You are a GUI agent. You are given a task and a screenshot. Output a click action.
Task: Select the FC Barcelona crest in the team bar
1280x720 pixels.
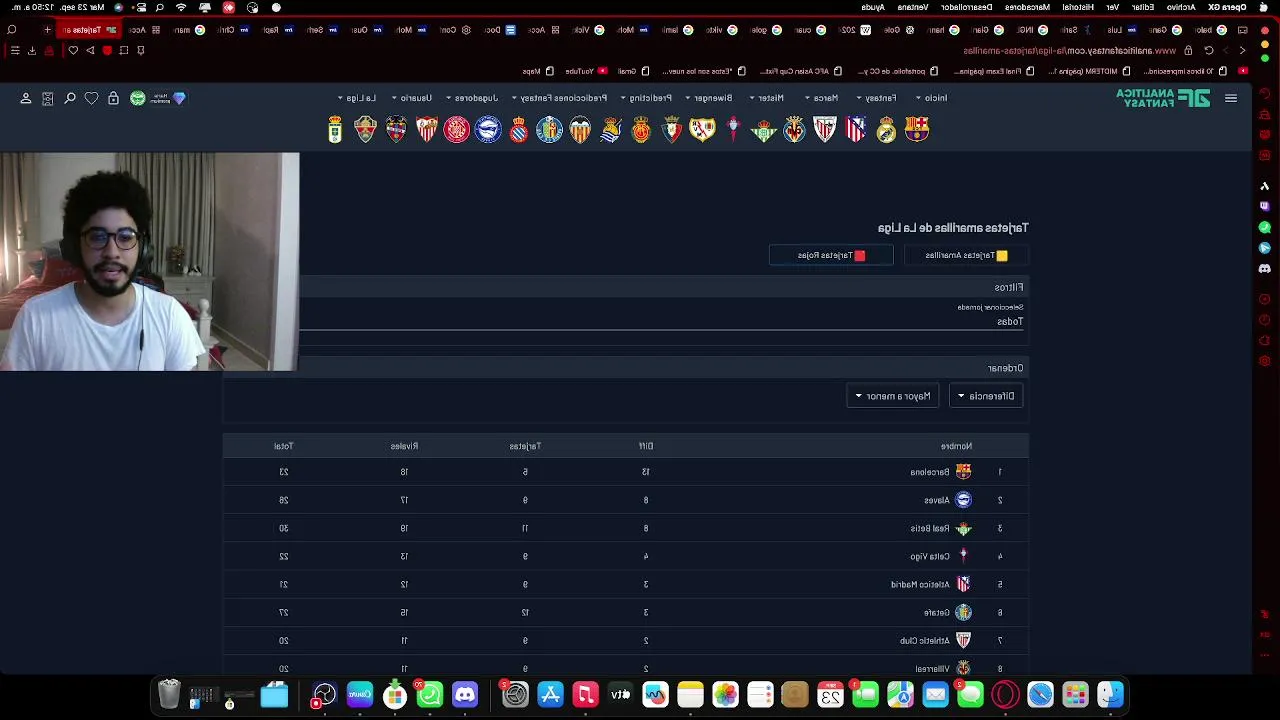click(917, 129)
